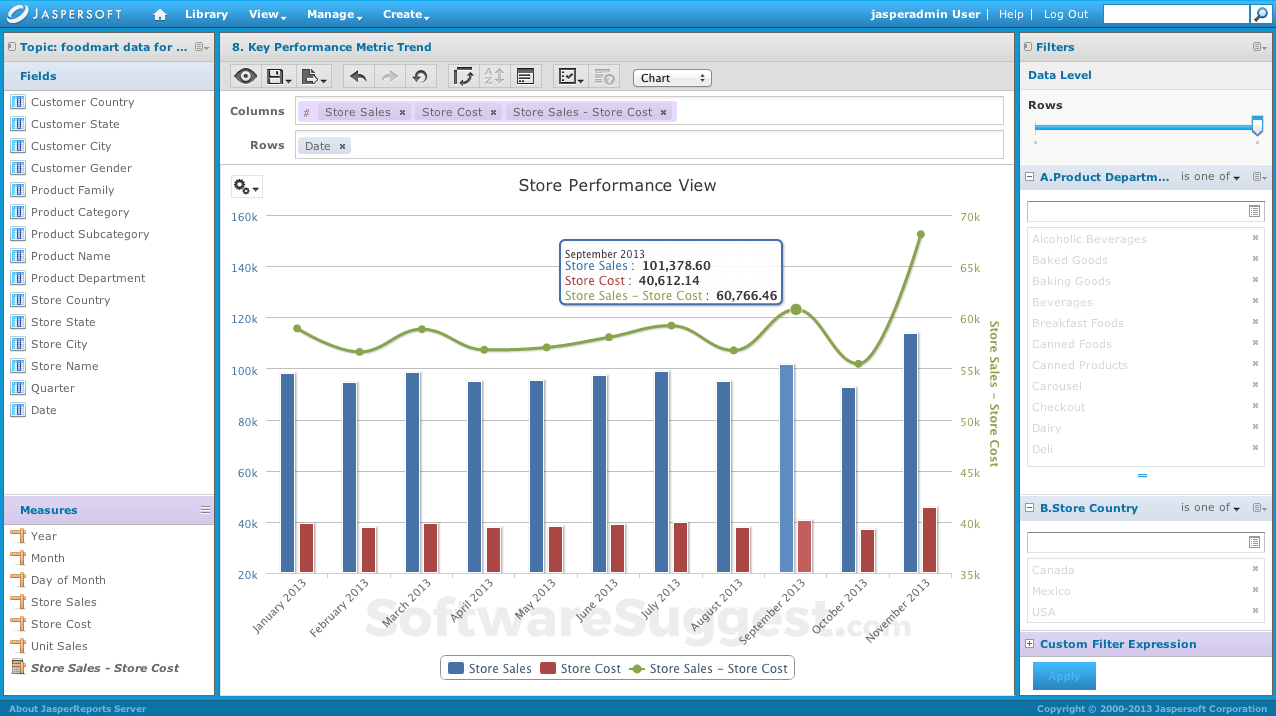Image resolution: width=1276 pixels, height=716 pixels.
Task: Collapse the B.Store Country filter section
Action: point(1028,508)
